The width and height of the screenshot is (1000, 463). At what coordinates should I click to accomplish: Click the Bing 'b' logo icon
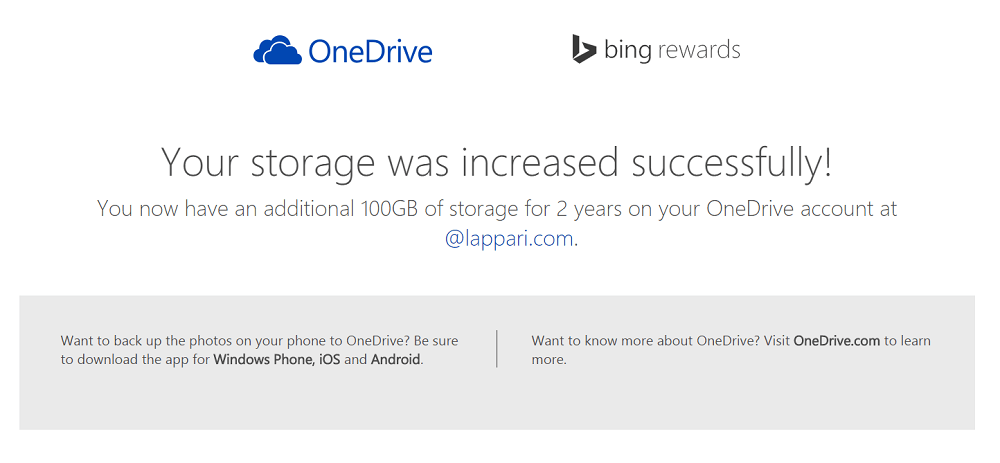(584, 49)
